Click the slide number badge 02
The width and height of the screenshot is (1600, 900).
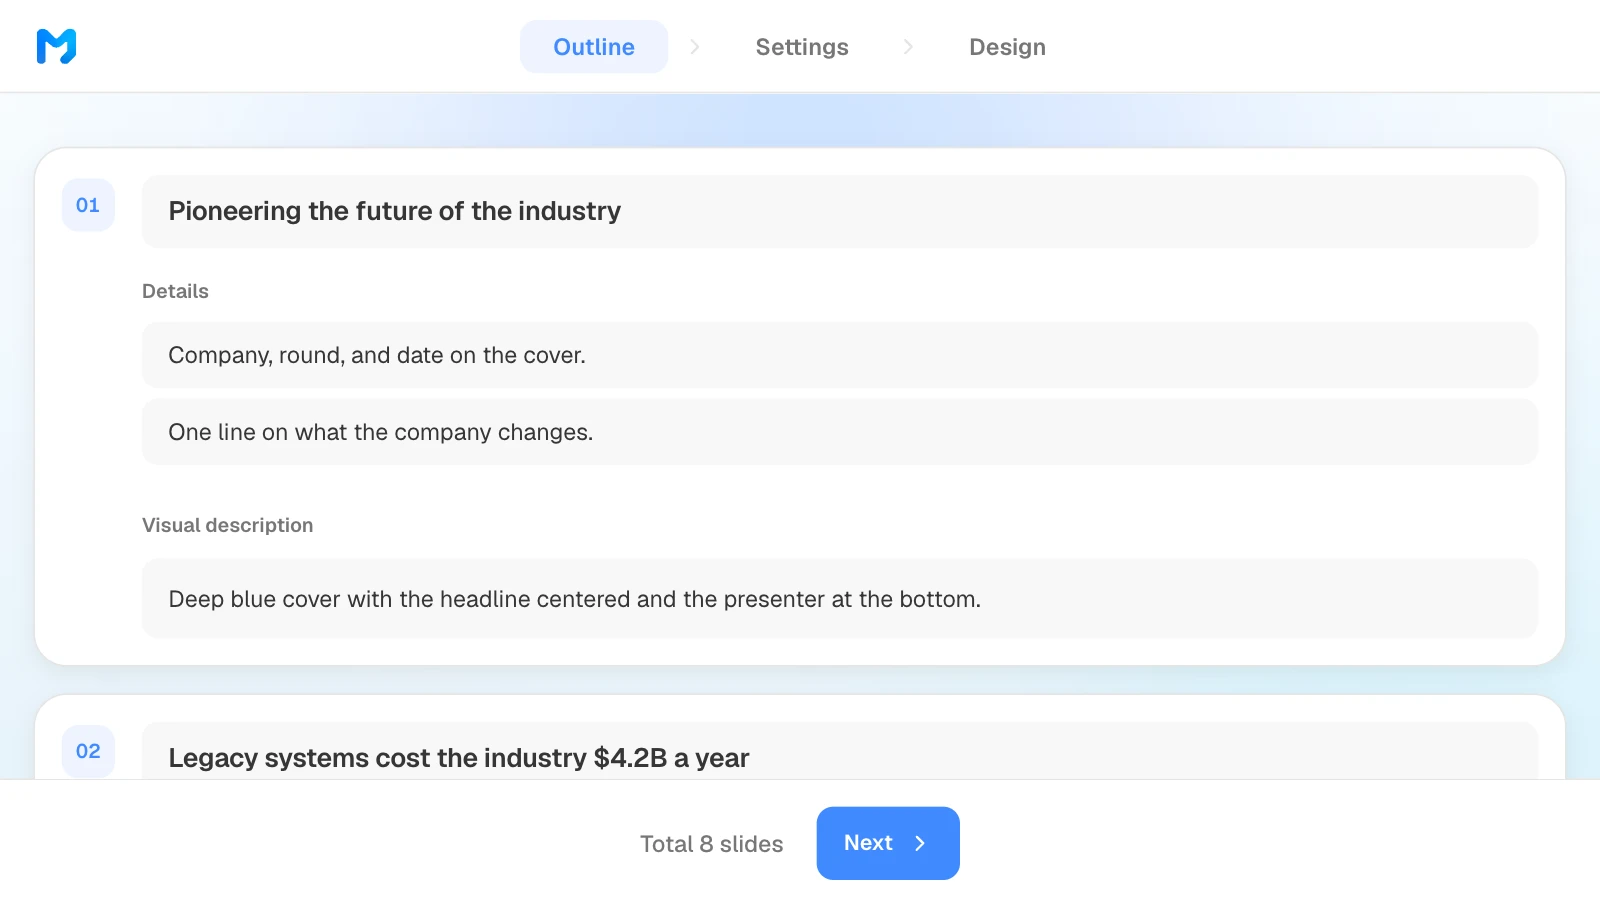click(88, 751)
